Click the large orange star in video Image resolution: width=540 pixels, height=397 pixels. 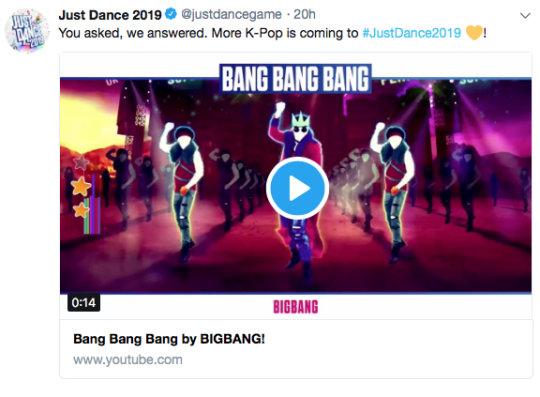[x=81, y=186]
